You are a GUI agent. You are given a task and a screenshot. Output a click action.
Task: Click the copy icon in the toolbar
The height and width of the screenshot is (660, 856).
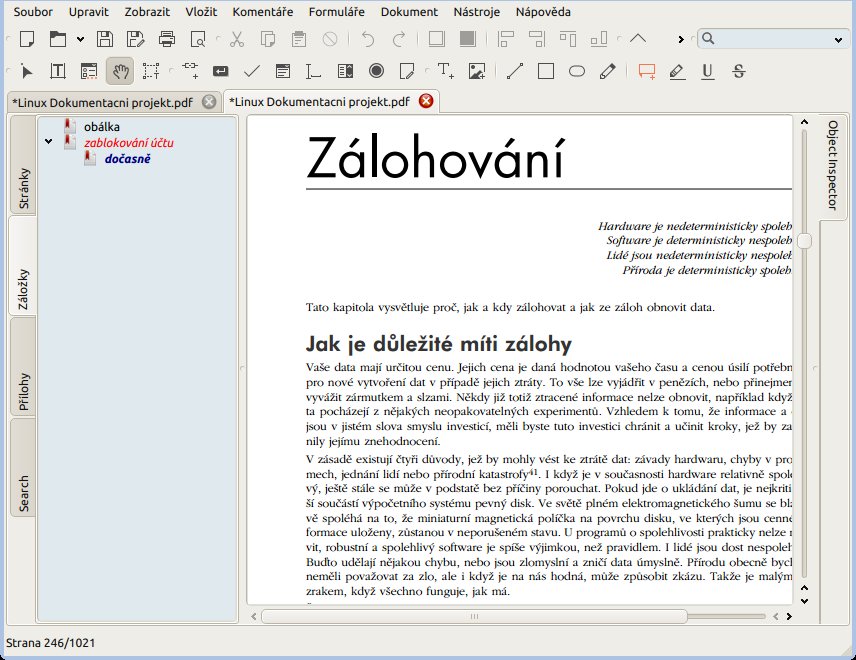point(268,39)
